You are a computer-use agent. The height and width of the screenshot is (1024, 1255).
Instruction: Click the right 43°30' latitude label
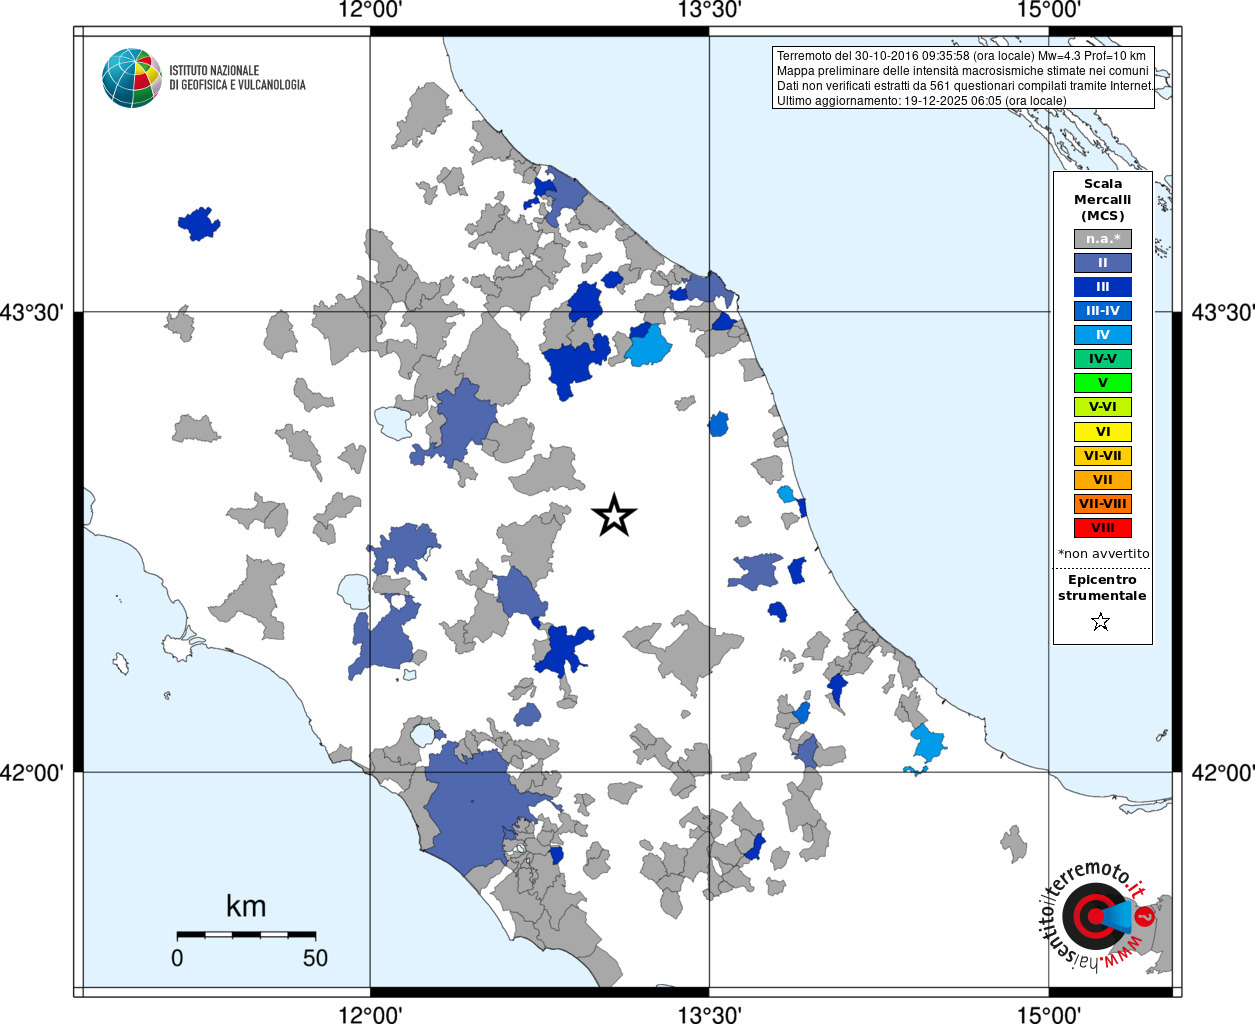point(1222,312)
